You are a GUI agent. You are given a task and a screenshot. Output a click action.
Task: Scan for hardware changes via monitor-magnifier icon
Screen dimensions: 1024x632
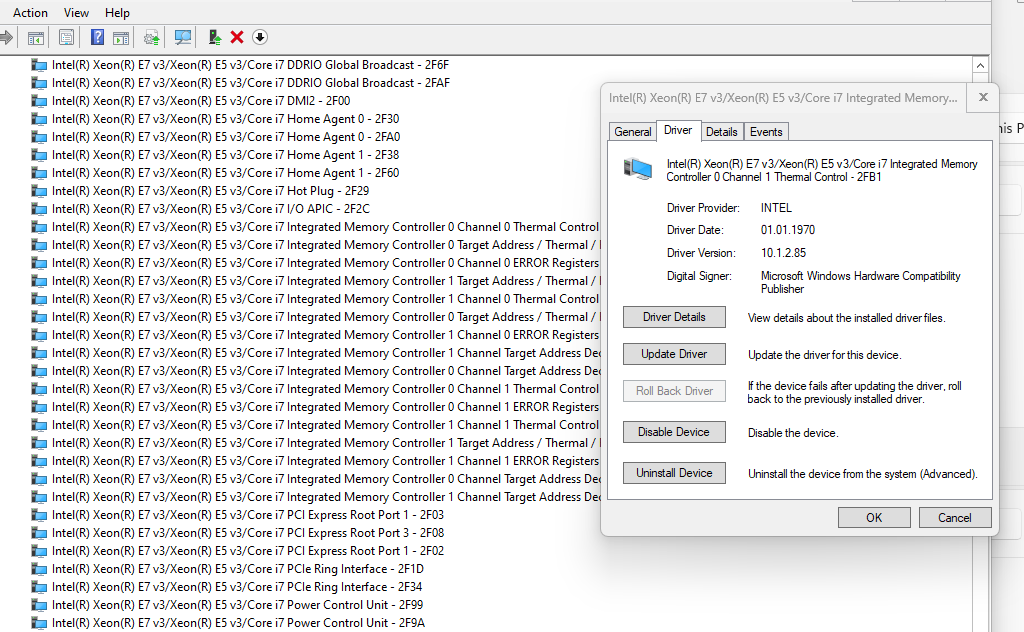click(183, 38)
